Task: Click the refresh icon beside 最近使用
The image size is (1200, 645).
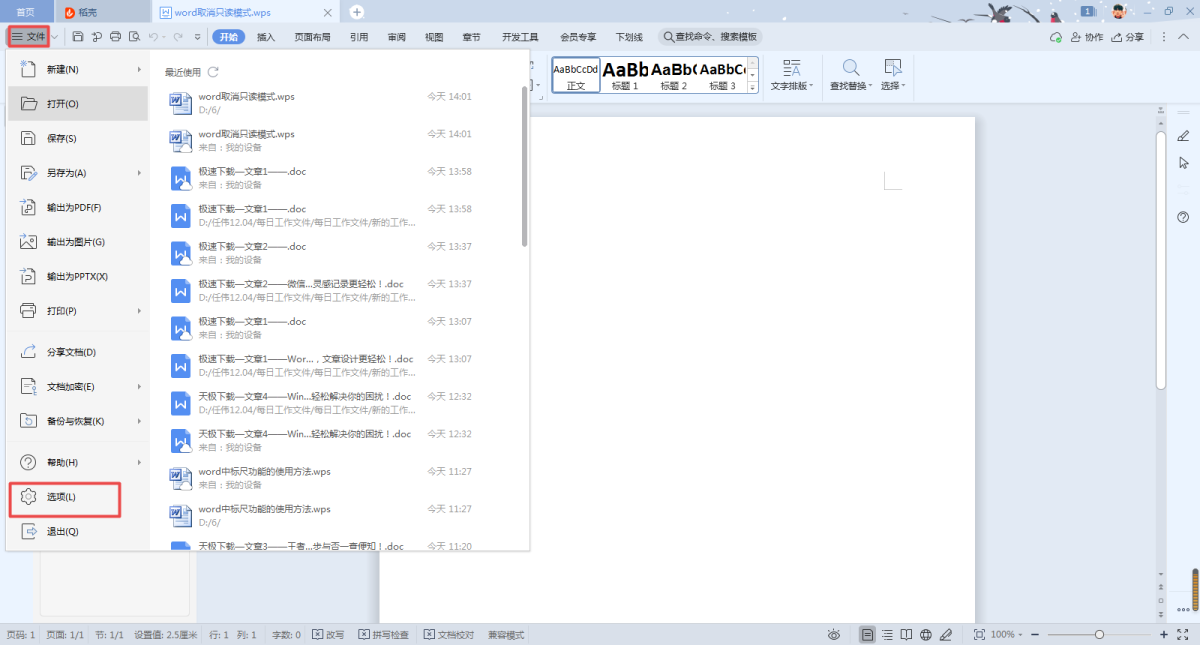Action: click(x=213, y=72)
